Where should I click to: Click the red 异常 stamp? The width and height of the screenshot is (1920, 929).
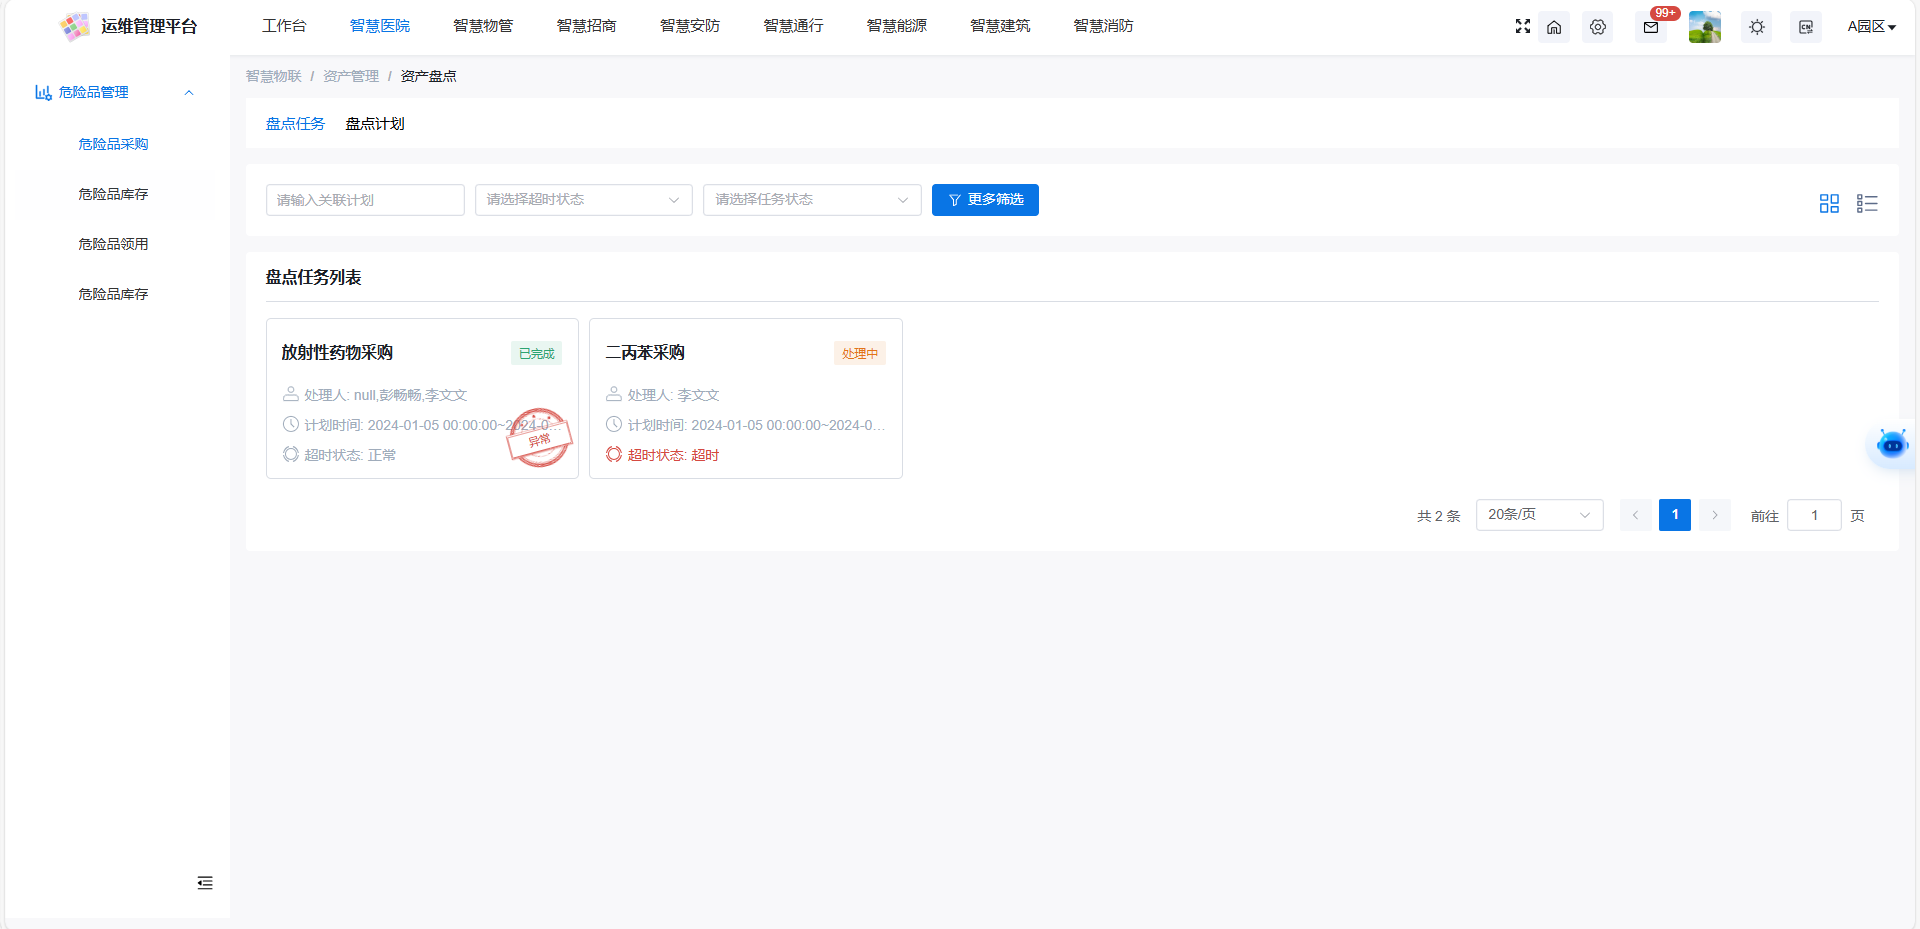pyautogui.click(x=539, y=438)
